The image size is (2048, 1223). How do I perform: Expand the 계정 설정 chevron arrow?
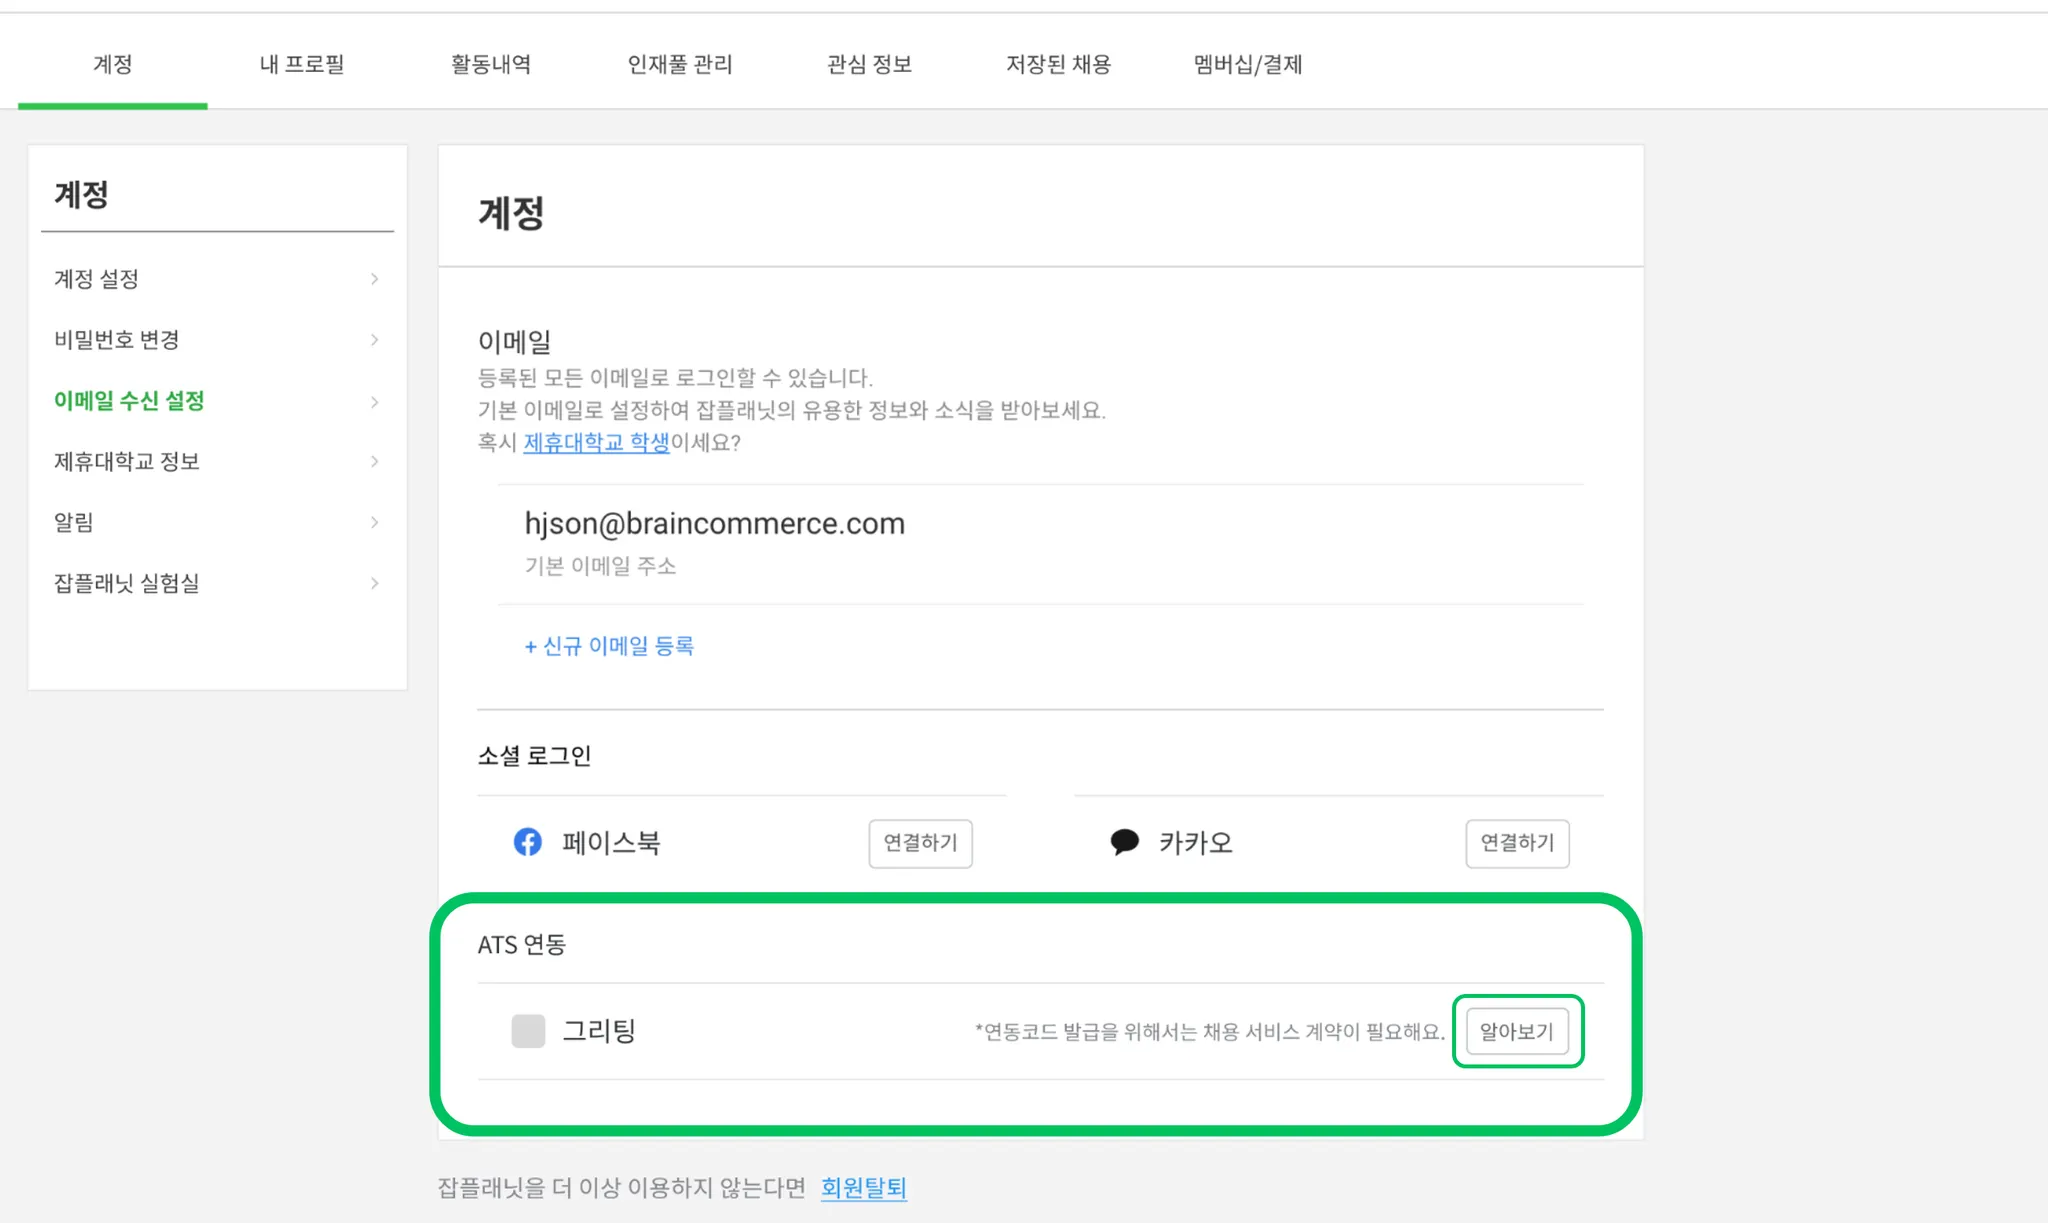(374, 279)
